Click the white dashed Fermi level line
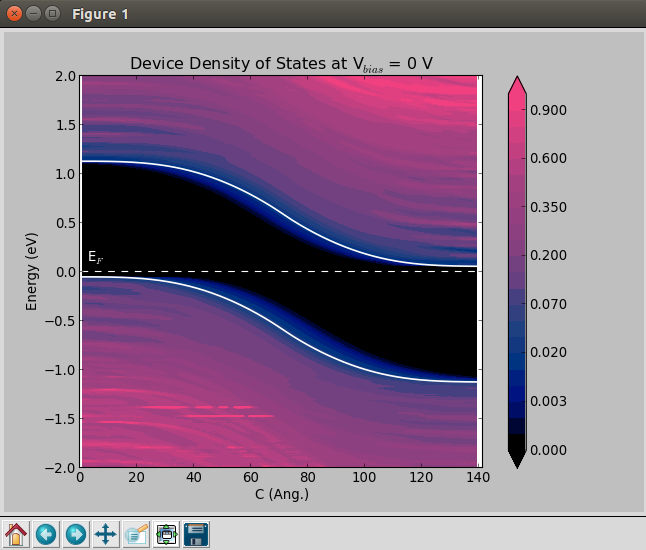The width and height of the screenshot is (646, 550). tap(279, 271)
